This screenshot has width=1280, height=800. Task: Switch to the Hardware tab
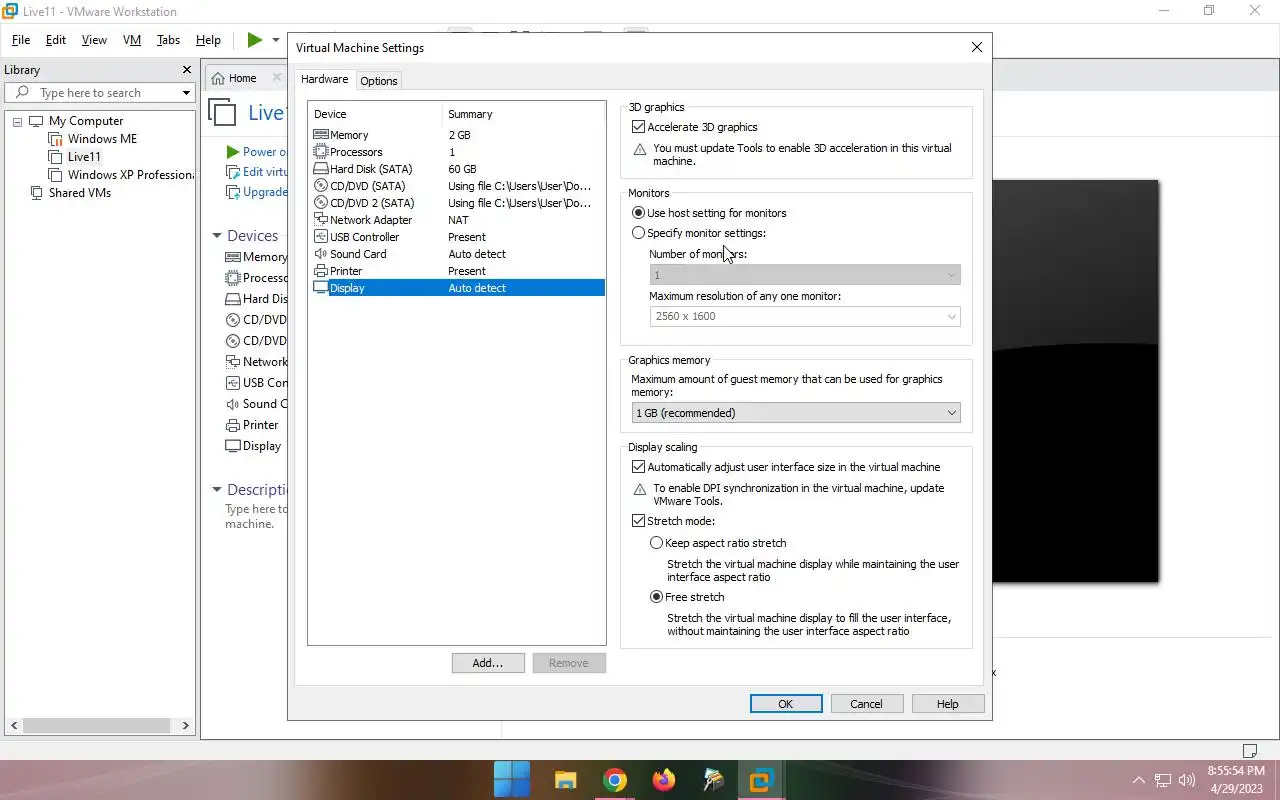pyautogui.click(x=325, y=79)
